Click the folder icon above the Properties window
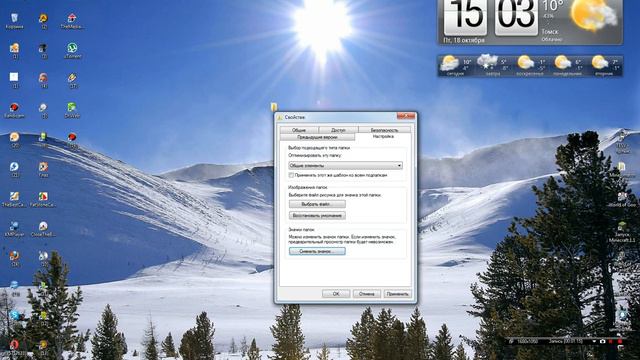Viewport: 640px width, 360px height. coord(274,107)
